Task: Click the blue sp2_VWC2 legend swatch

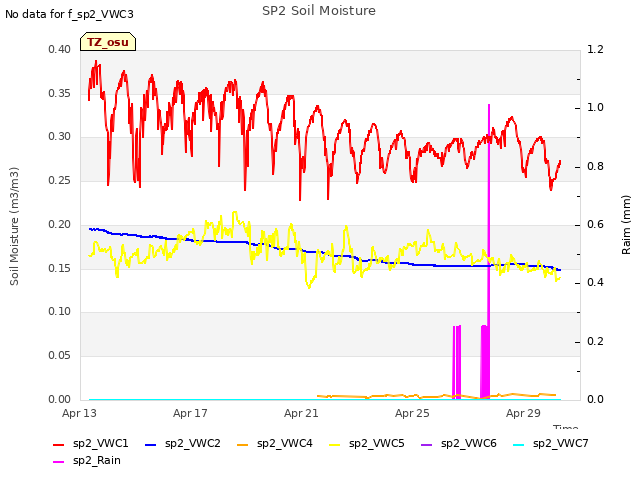Action: pyautogui.click(x=151, y=445)
